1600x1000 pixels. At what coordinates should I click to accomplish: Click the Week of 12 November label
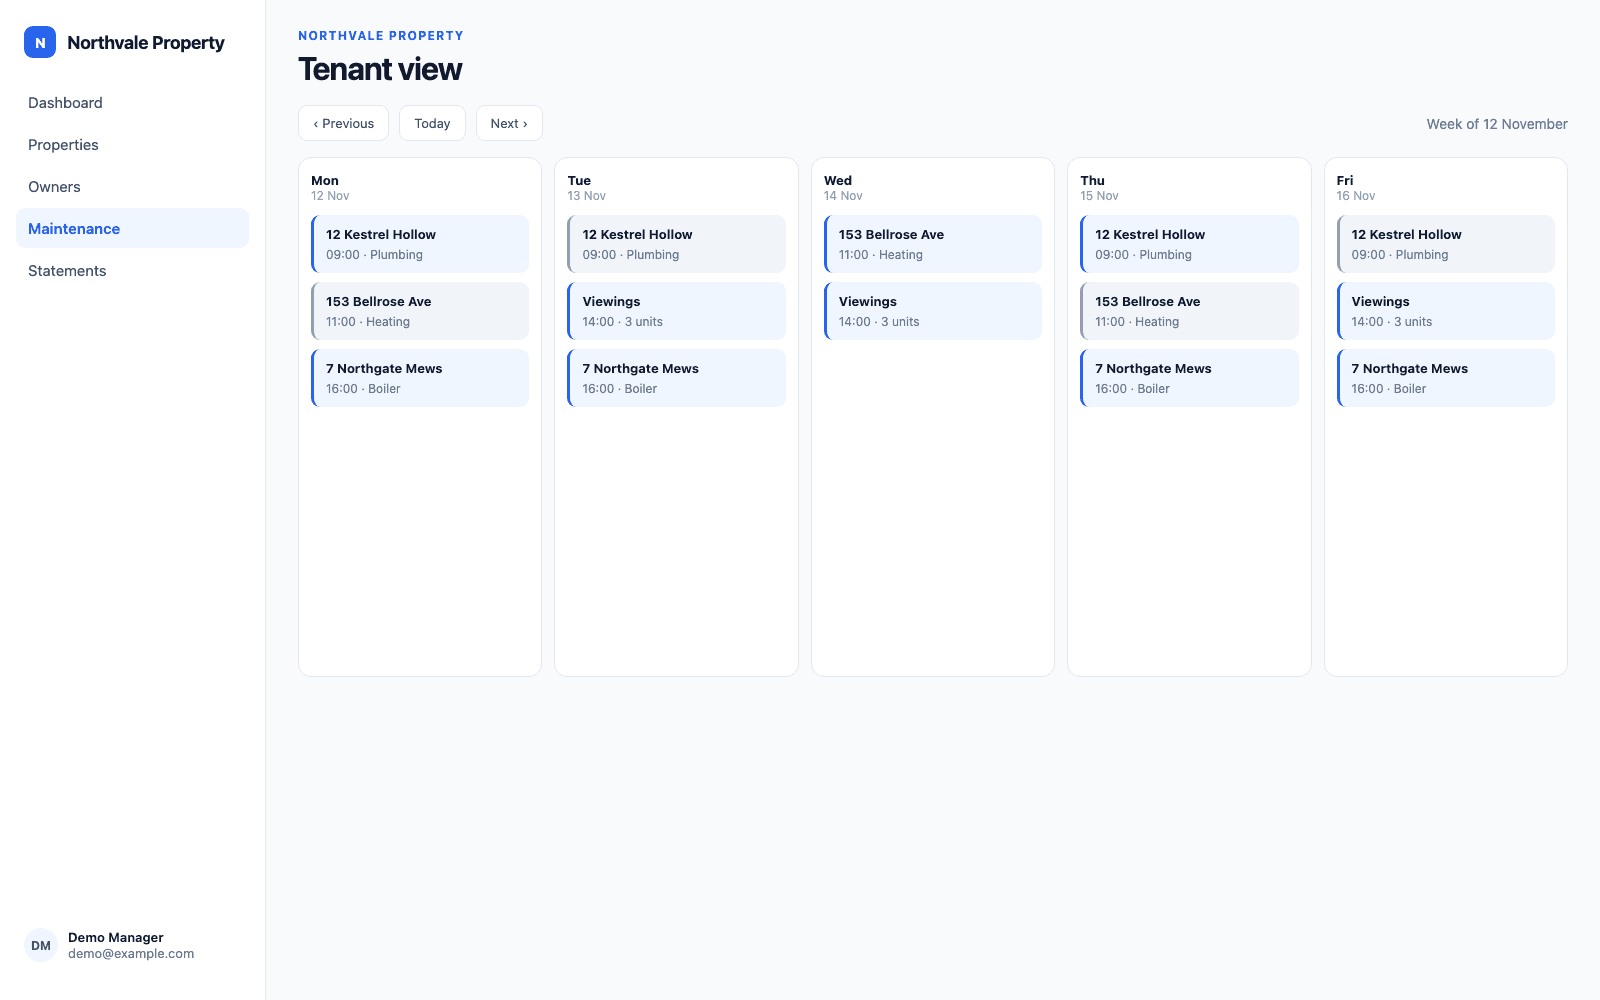(1497, 124)
